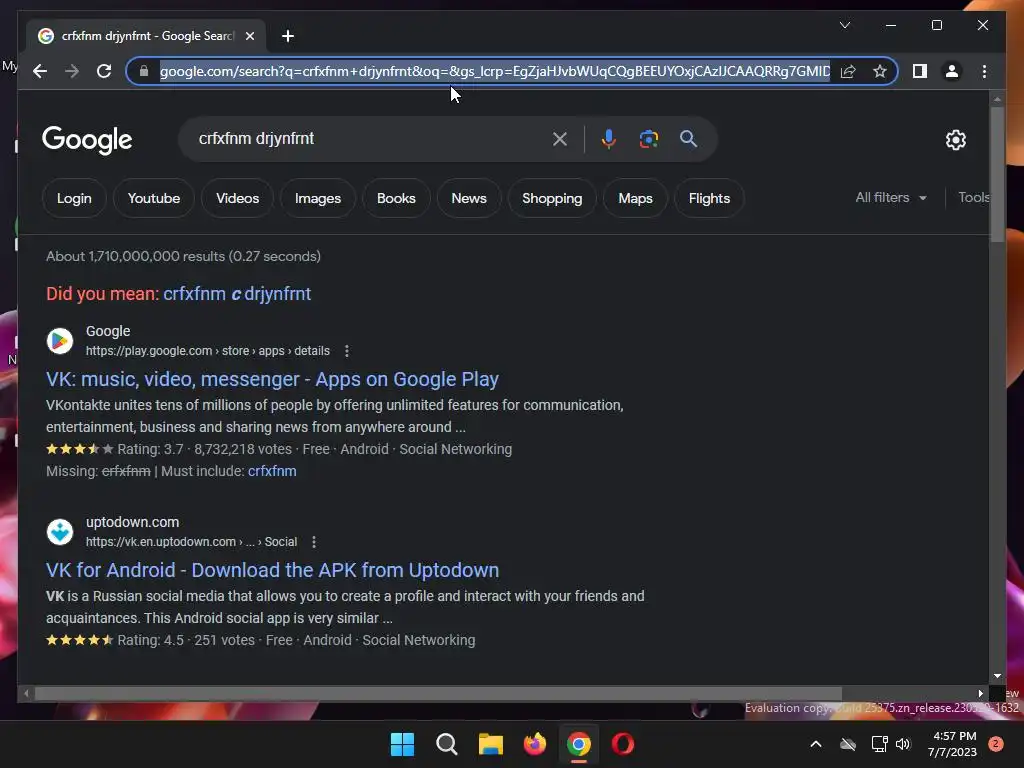1024x768 pixels.
Task: Click the browser forward arrow
Action: coord(72,71)
